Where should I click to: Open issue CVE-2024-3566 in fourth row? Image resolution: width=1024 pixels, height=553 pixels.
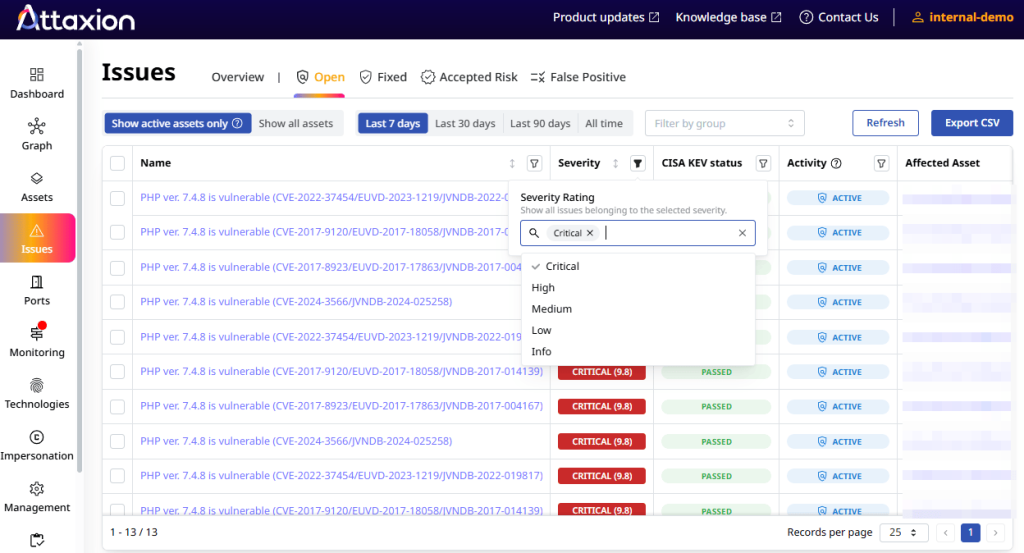coord(296,302)
